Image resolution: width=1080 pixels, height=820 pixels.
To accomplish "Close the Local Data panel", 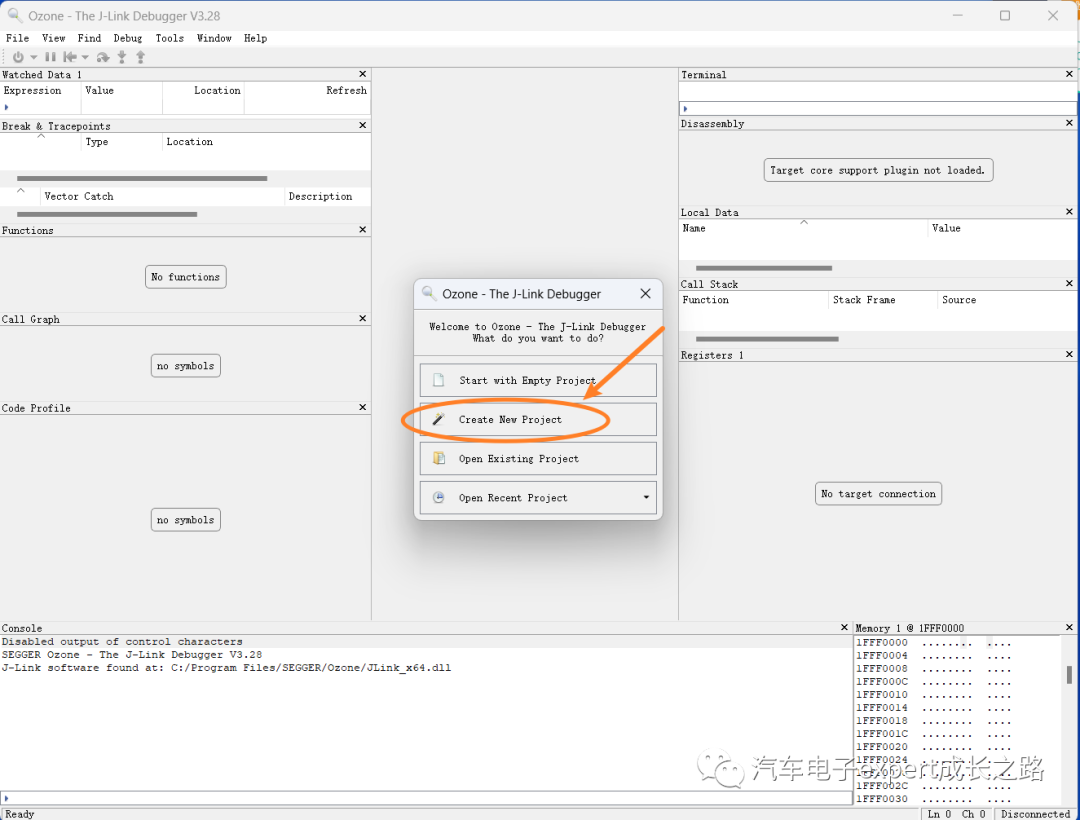I will [x=1070, y=212].
